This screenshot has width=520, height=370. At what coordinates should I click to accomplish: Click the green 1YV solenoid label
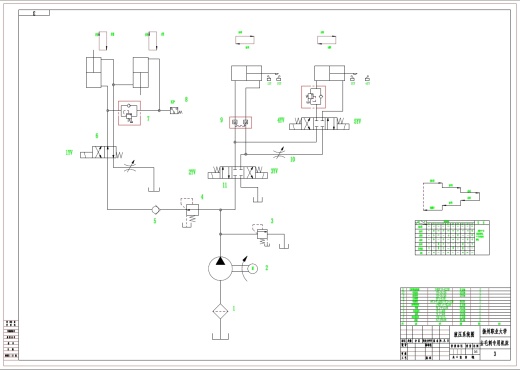69,153
